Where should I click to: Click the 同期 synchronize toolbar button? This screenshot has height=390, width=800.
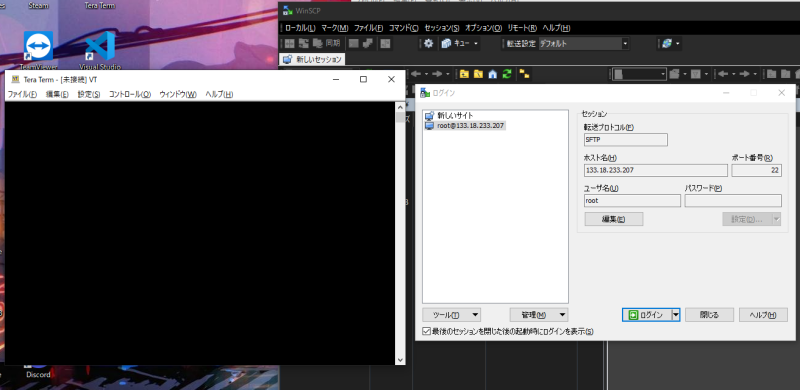pos(327,44)
